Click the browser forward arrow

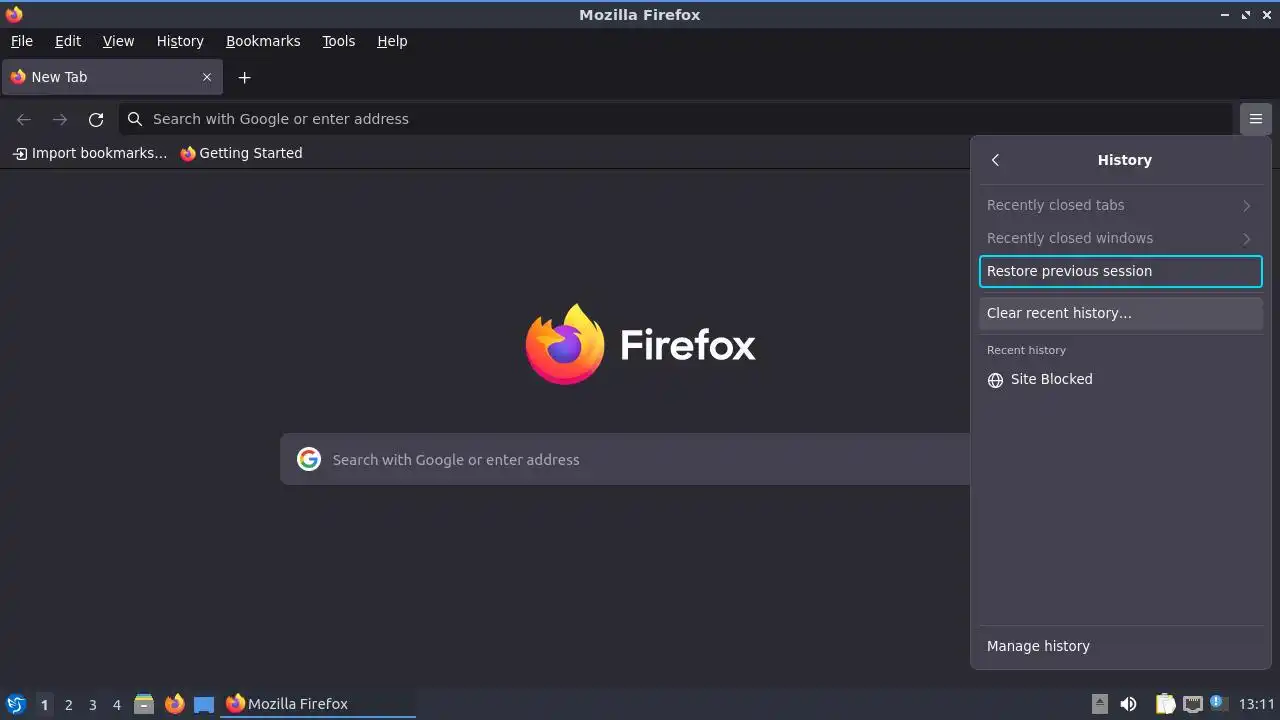point(60,119)
